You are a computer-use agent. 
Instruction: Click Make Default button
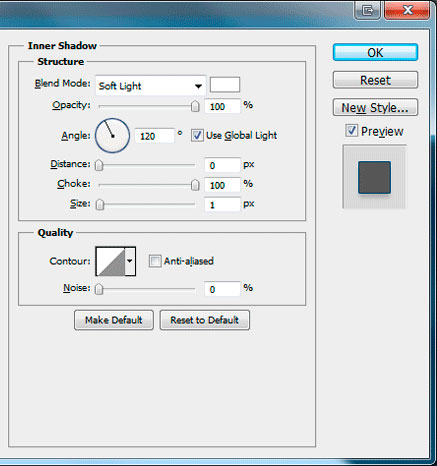click(114, 320)
